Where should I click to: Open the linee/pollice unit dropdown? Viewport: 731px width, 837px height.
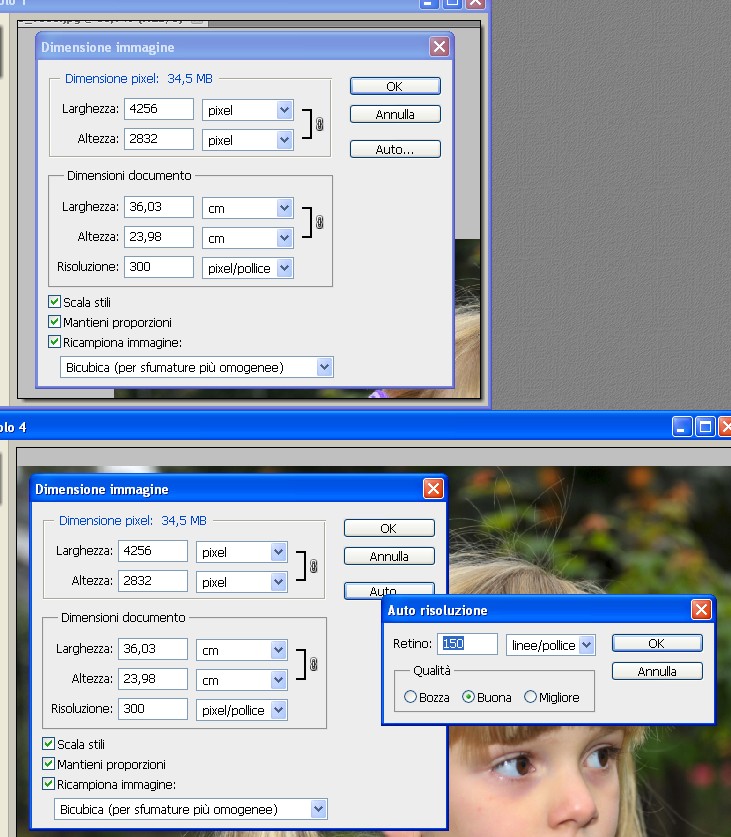coord(586,645)
